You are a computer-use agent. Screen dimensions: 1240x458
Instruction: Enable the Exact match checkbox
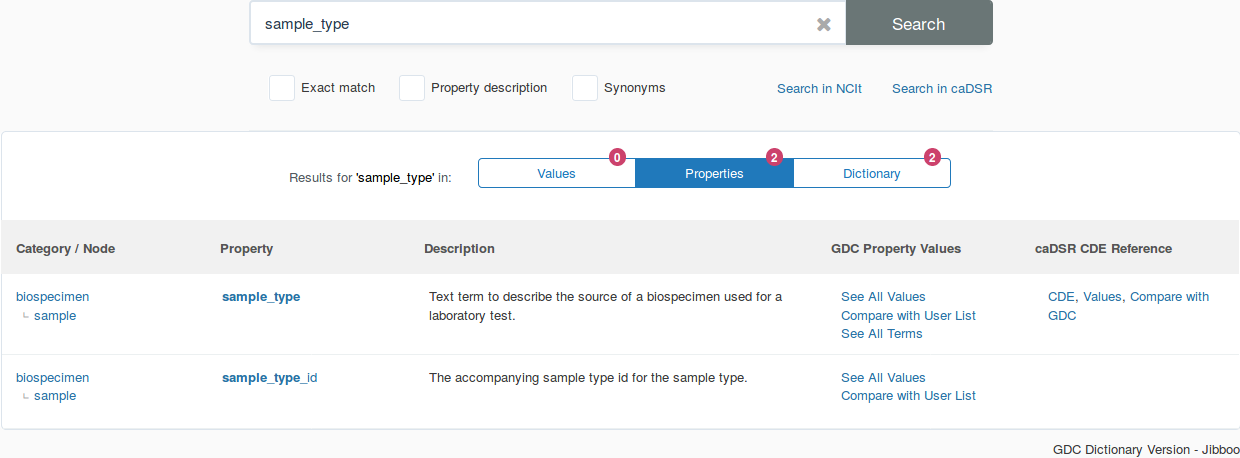(282, 88)
